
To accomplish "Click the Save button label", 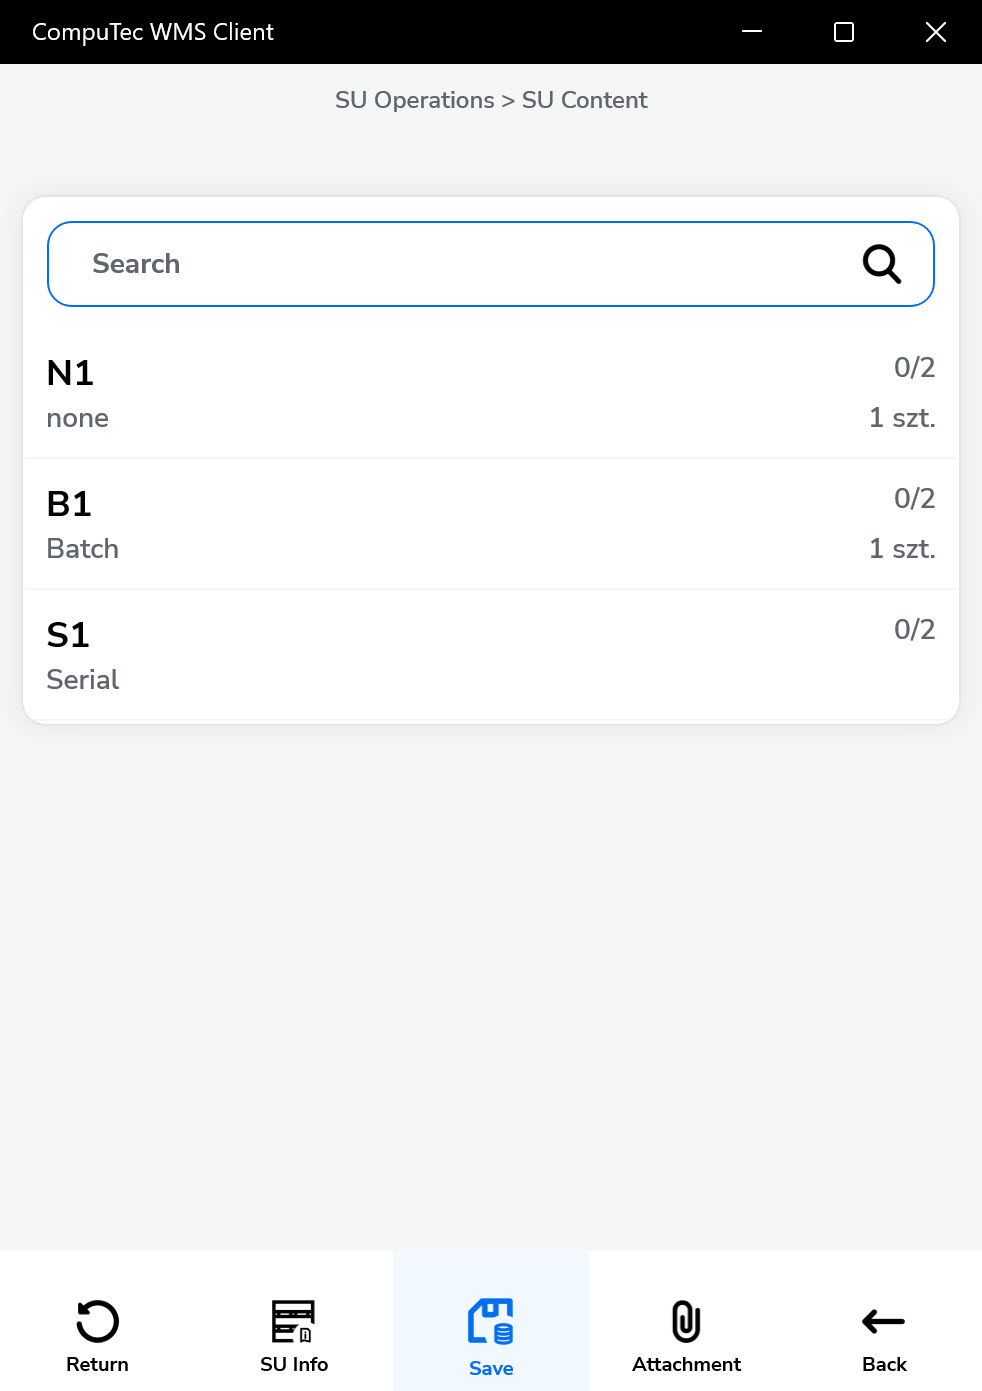I will pos(491,1368).
